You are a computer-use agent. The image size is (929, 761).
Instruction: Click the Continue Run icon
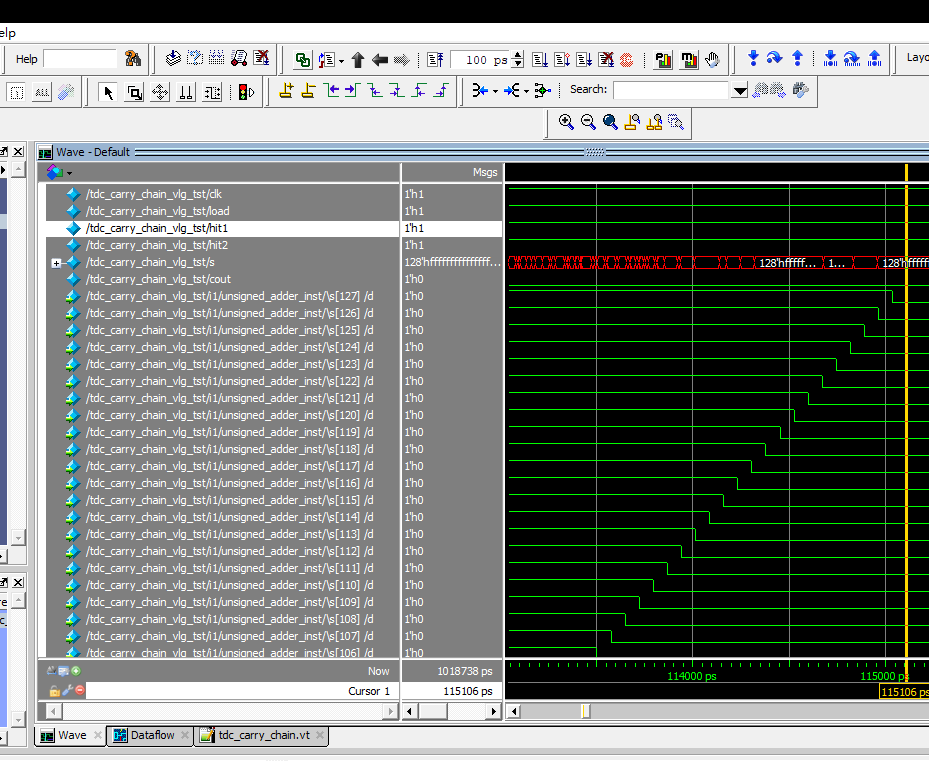(562, 59)
